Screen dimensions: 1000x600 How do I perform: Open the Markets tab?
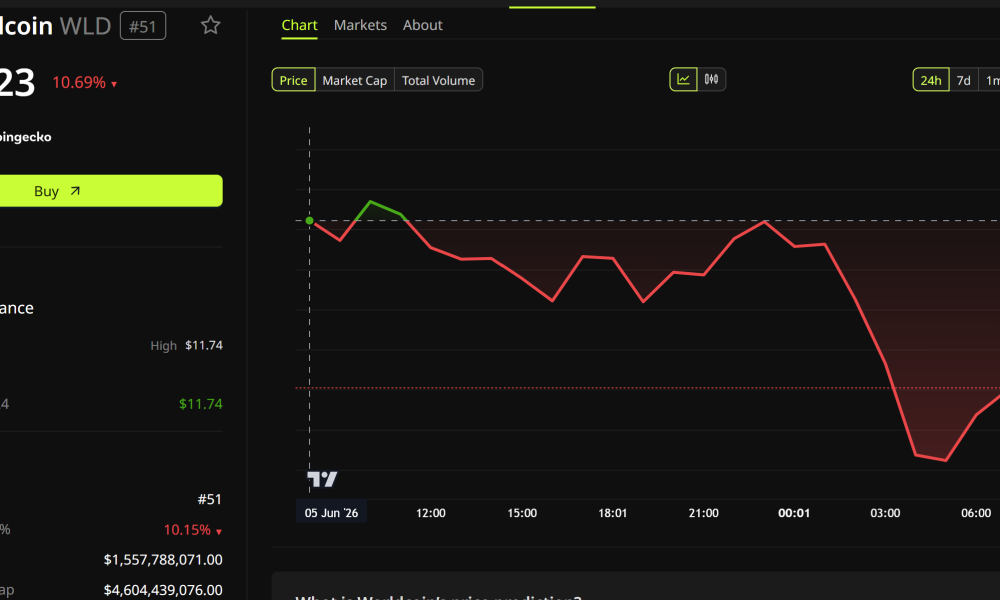[x=360, y=25]
